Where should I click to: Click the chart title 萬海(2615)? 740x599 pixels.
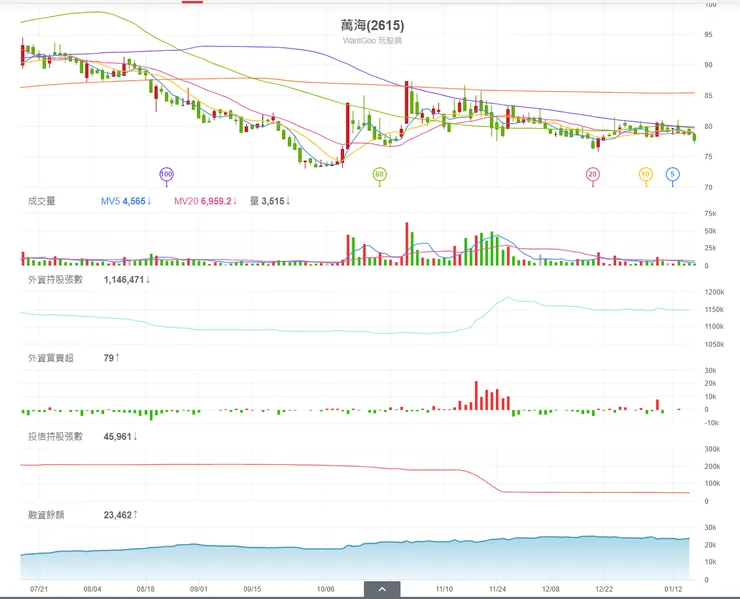[372, 25]
